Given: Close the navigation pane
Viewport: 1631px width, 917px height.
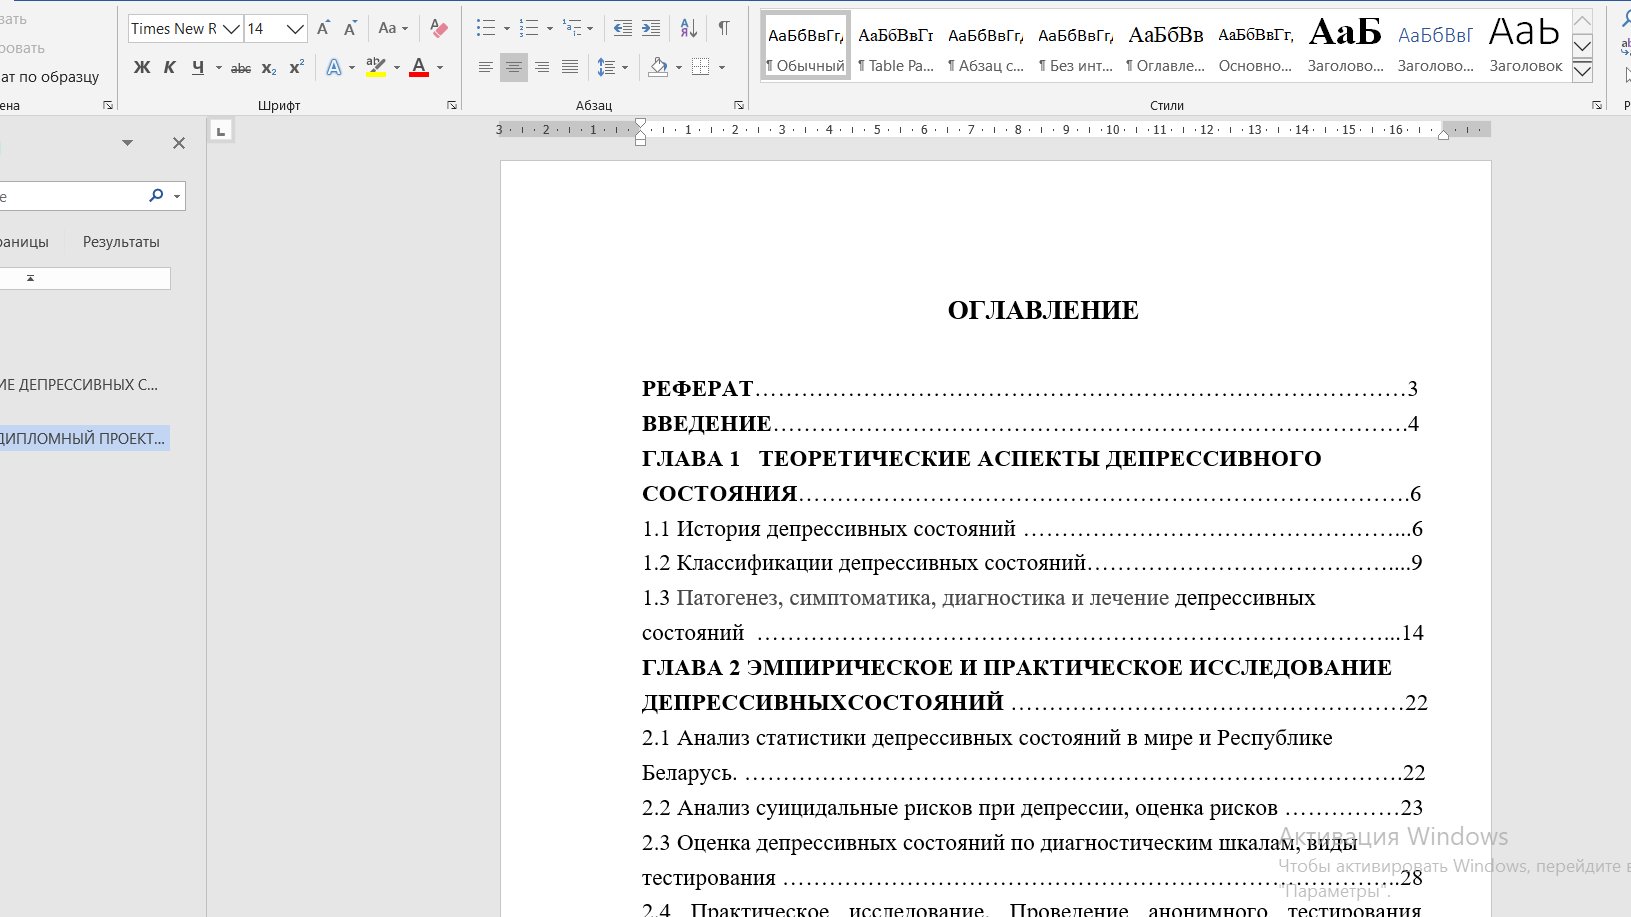Looking at the screenshot, I should point(179,143).
